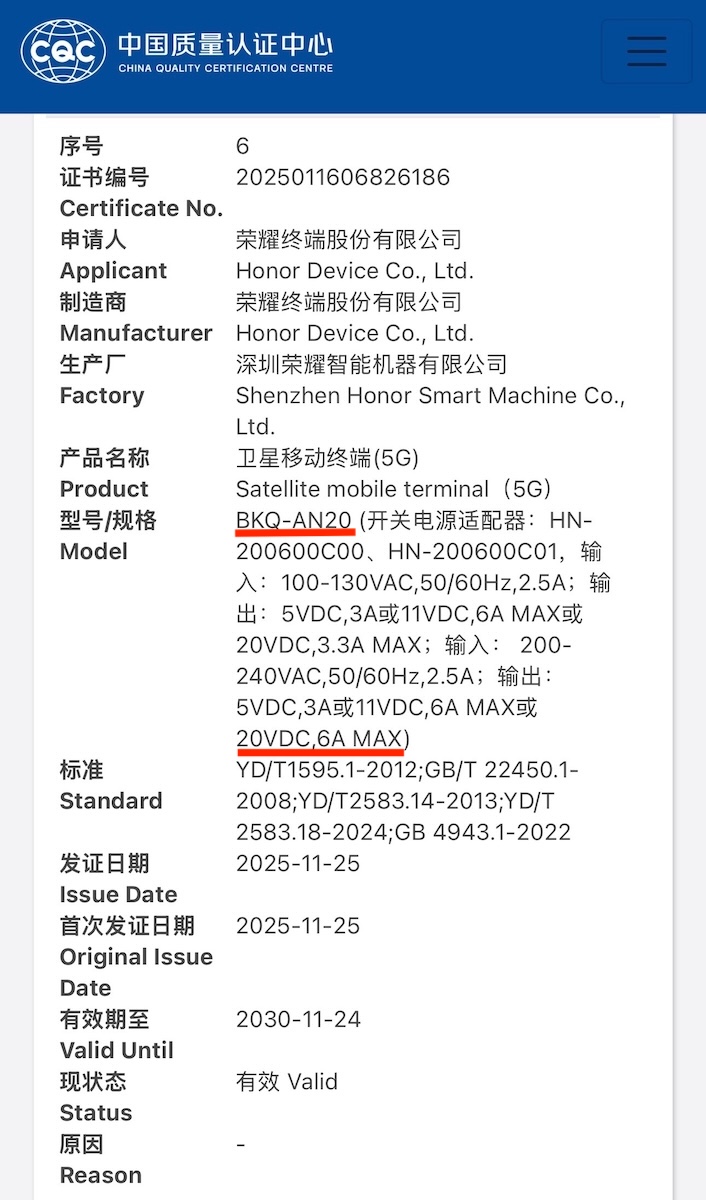Click the Original Issue Date label
The height and width of the screenshot is (1200, 706).
[136, 957]
